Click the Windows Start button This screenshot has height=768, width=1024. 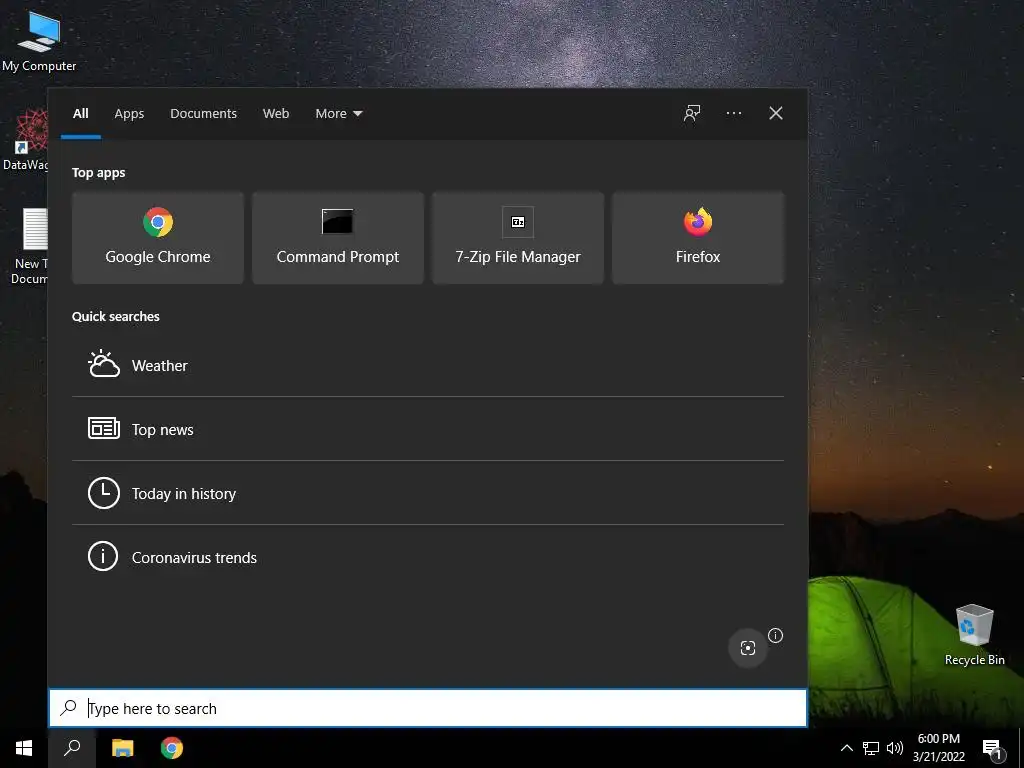point(24,748)
